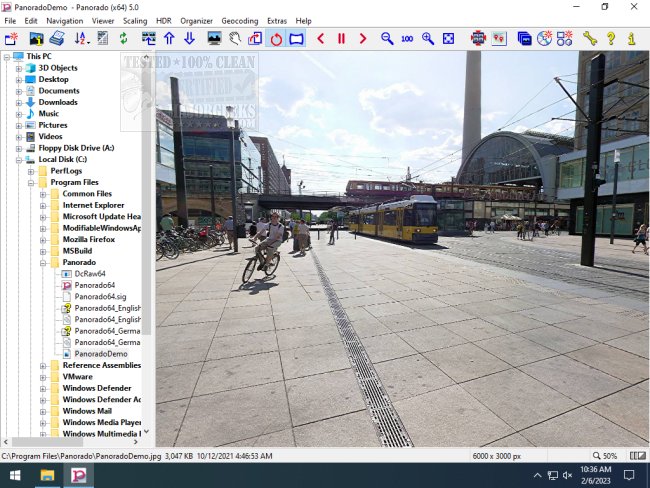Toggle the blue panorama view mode button

[296, 38]
